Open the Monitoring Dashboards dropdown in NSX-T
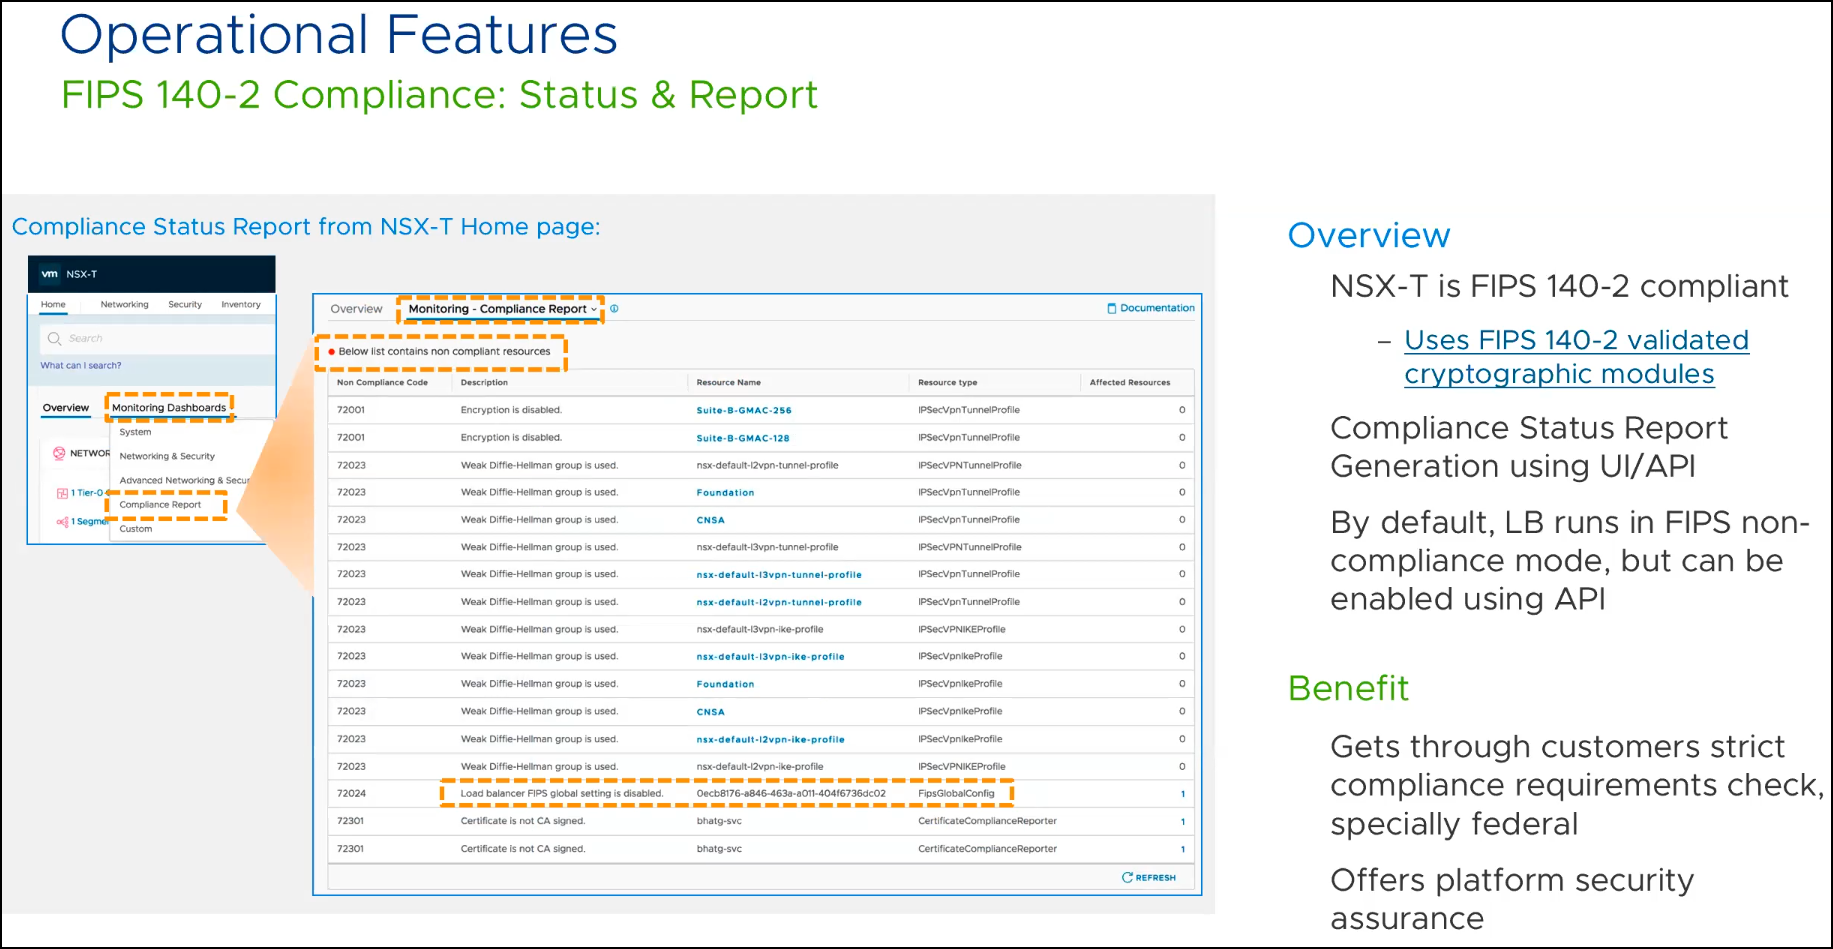This screenshot has width=1833, height=949. point(169,408)
